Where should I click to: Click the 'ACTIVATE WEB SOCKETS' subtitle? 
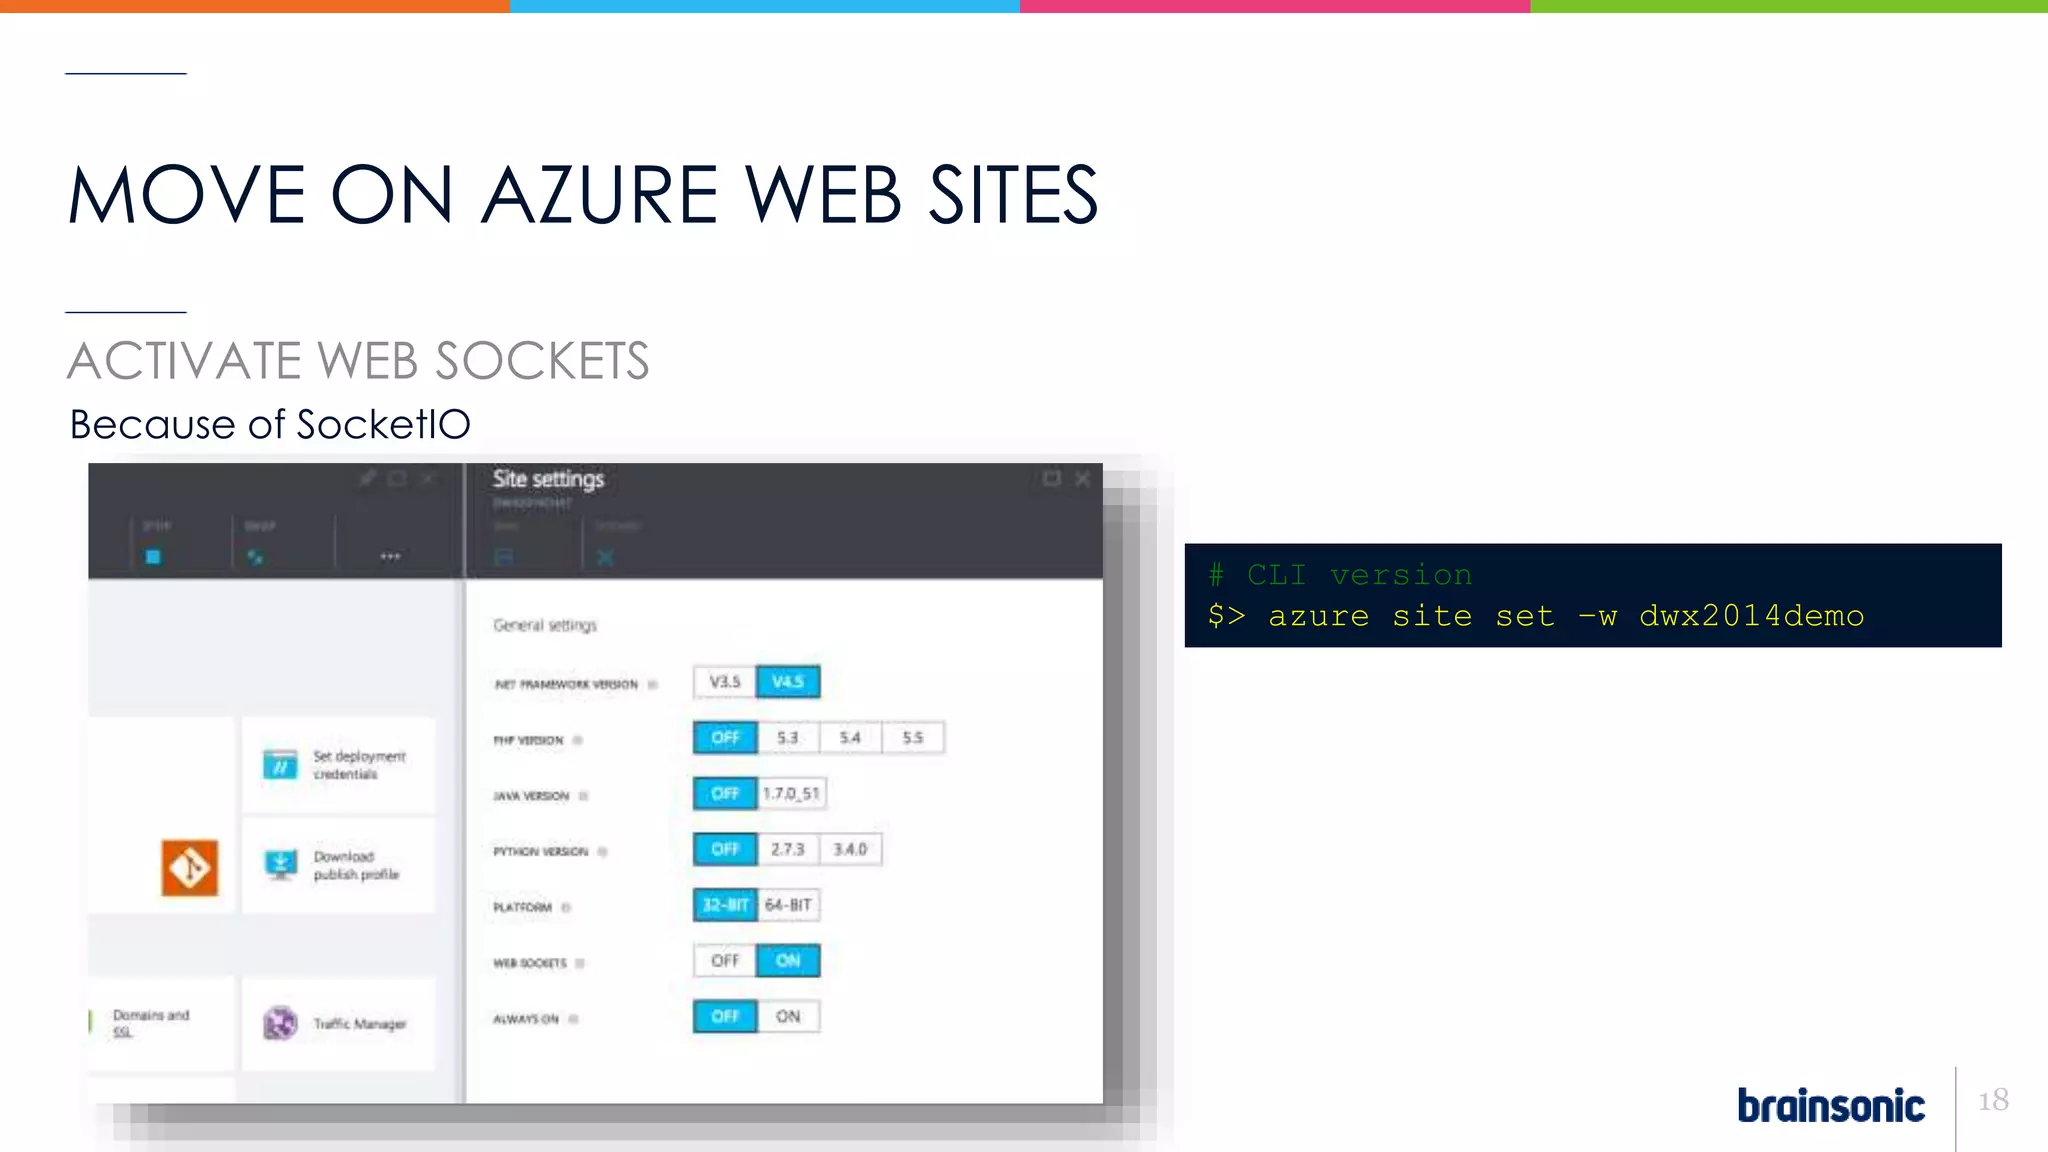click(x=358, y=361)
